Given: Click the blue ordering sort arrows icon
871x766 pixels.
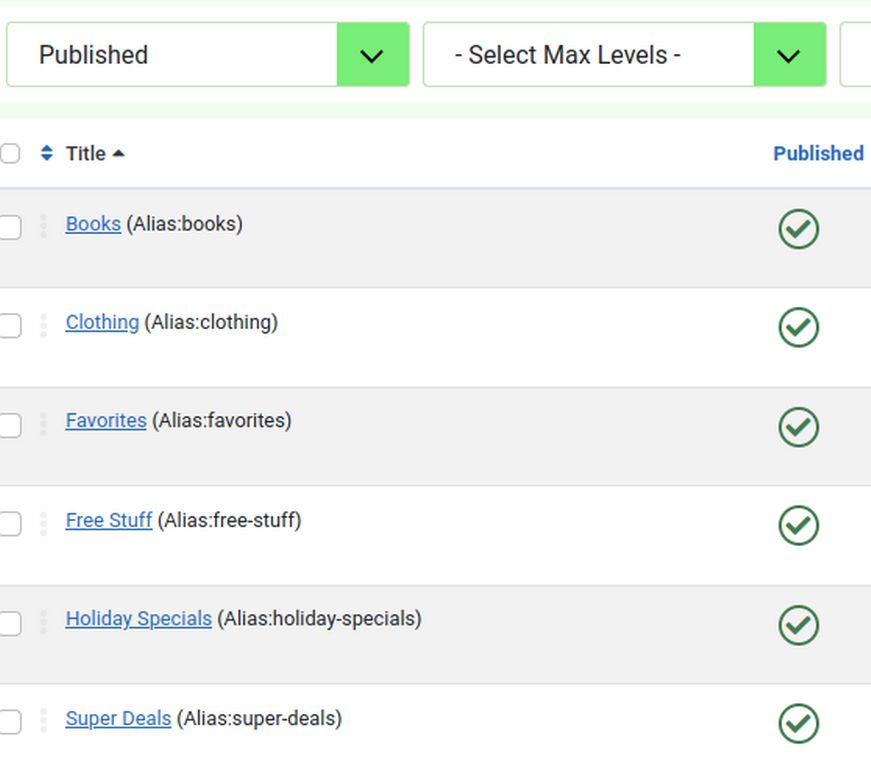Looking at the screenshot, I should tap(46, 154).
